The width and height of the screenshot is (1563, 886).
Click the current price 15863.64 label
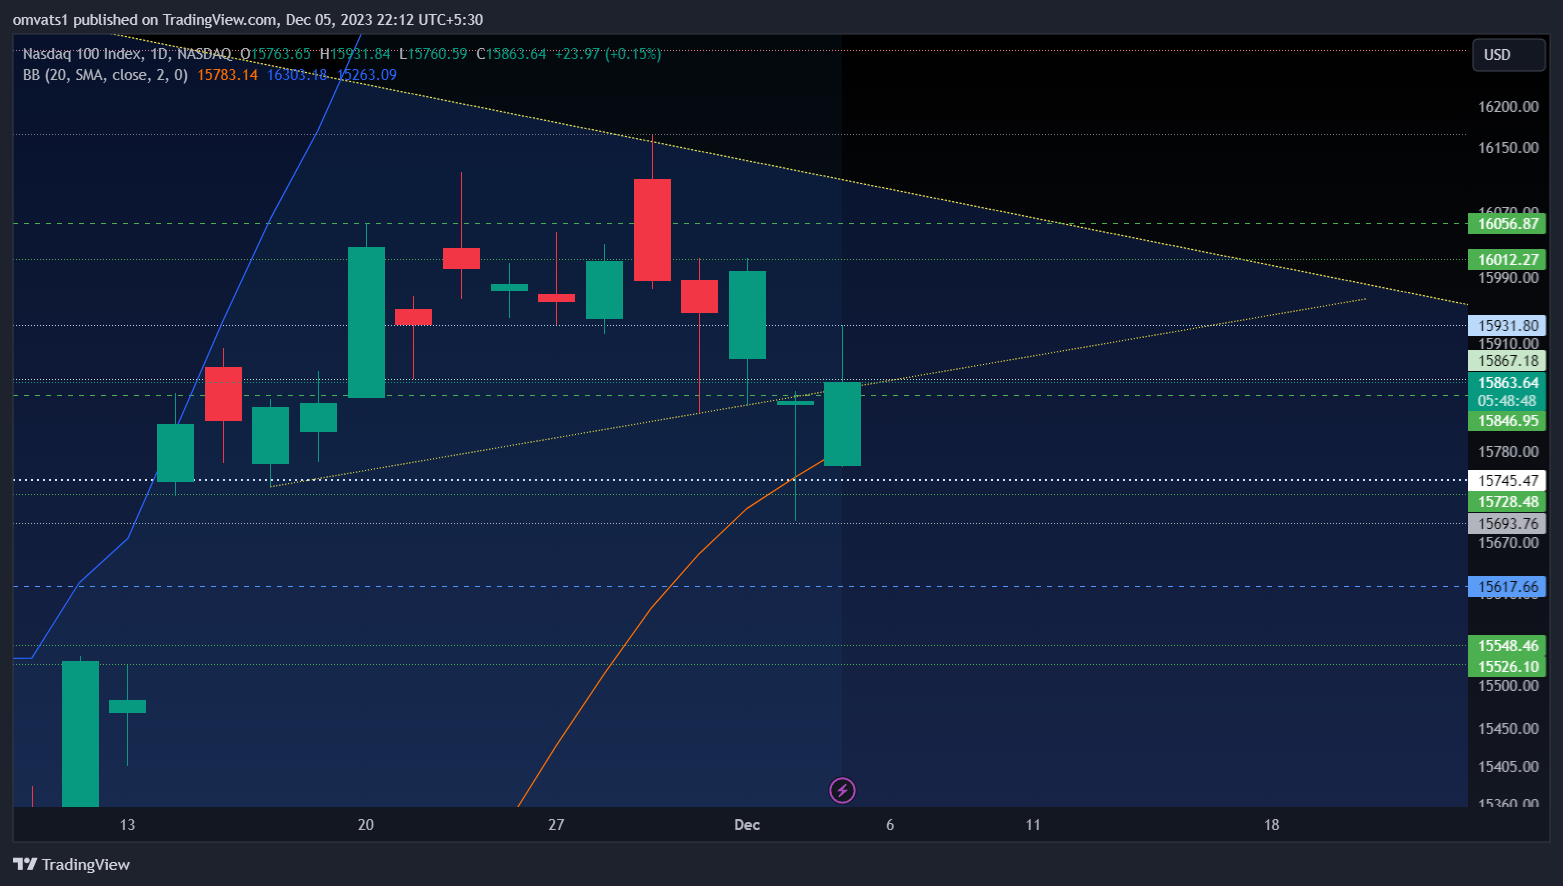[1507, 383]
